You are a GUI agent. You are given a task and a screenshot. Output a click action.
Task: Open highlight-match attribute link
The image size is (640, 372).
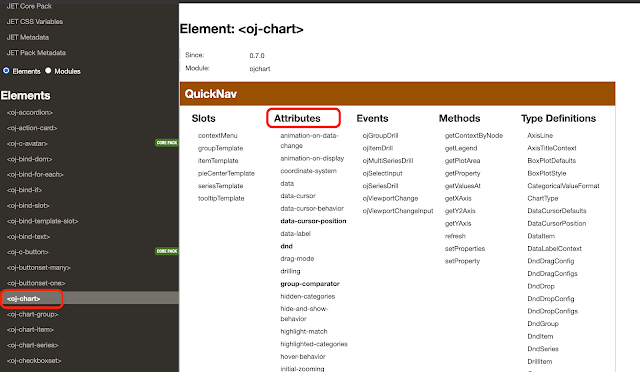pyautogui.click(x=304, y=332)
